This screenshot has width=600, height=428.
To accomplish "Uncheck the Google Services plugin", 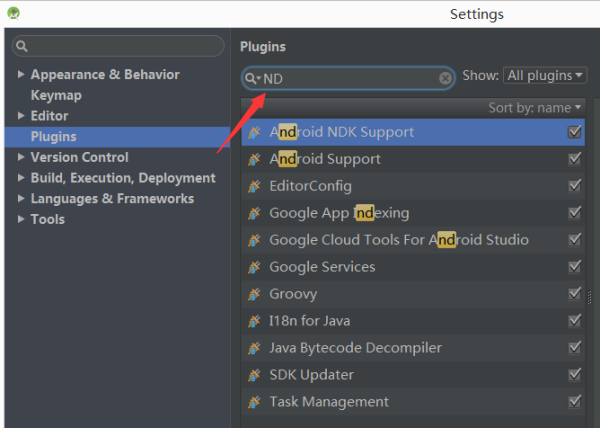I will [x=574, y=267].
